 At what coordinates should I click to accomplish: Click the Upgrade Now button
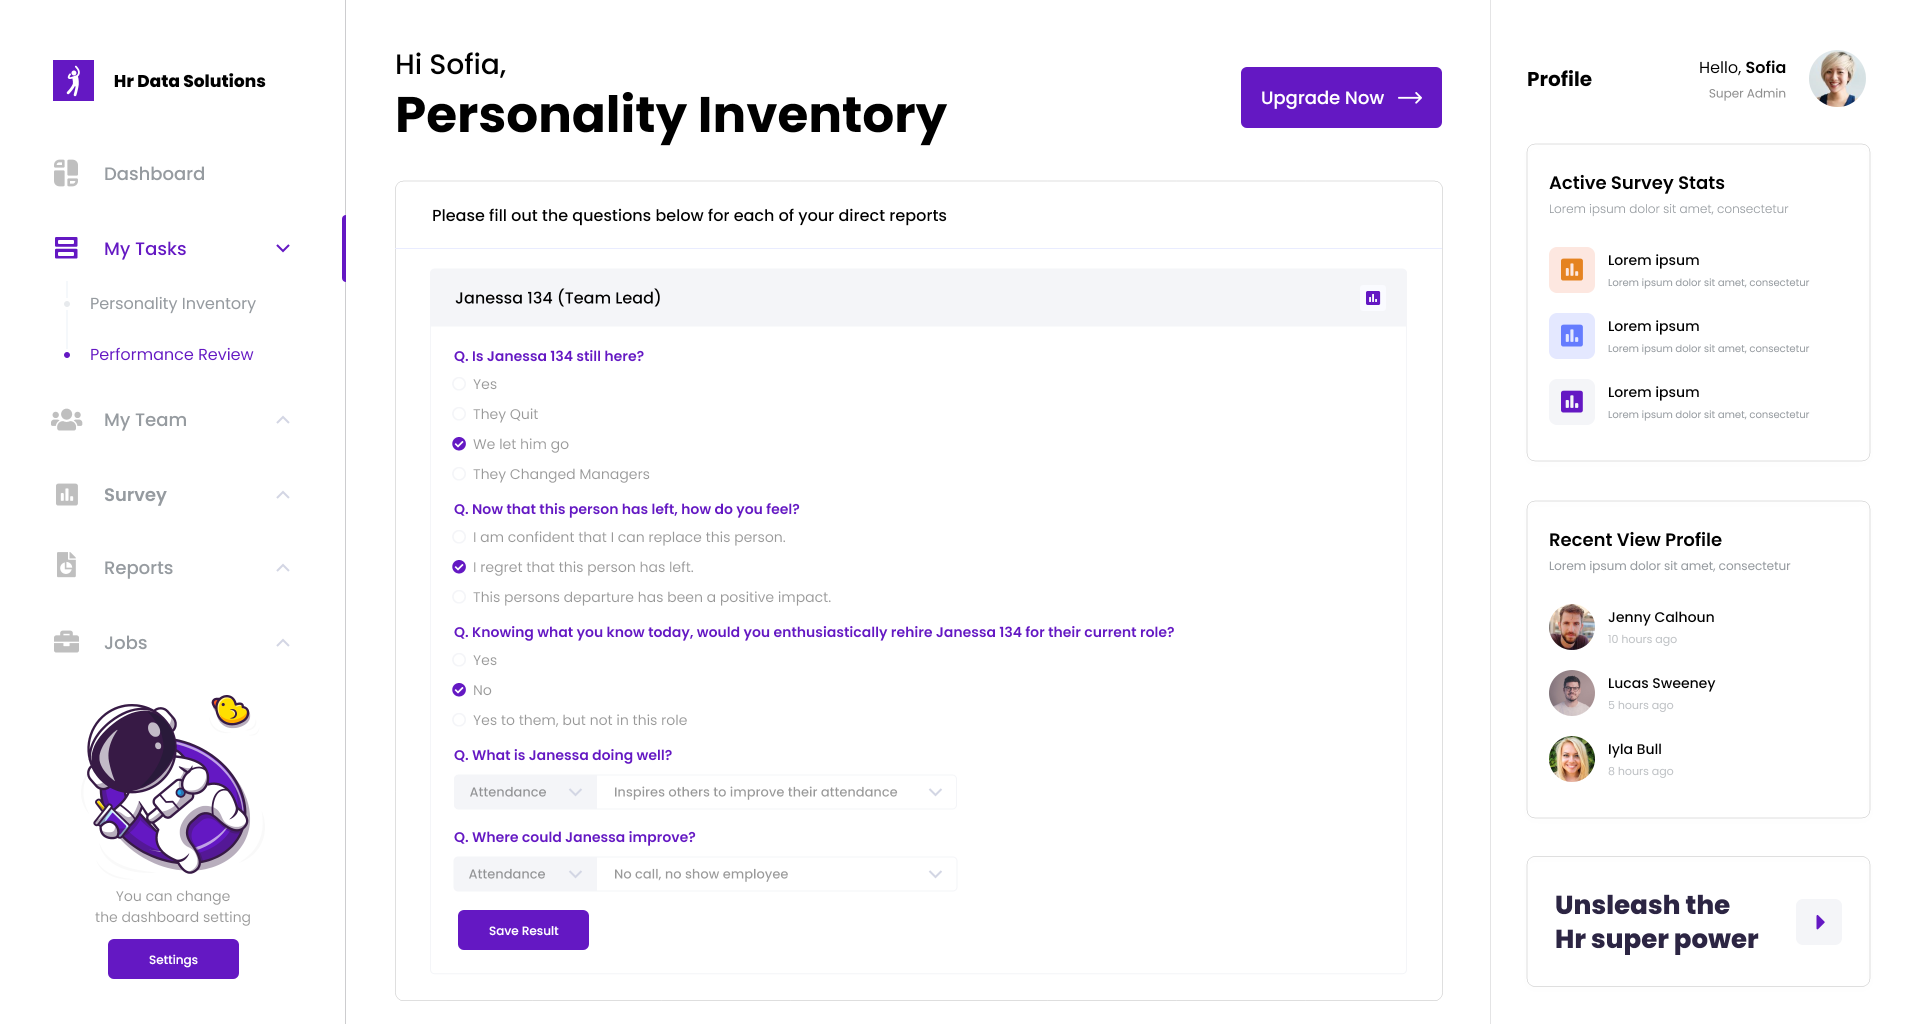pyautogui.click(x=1340, y=98)
